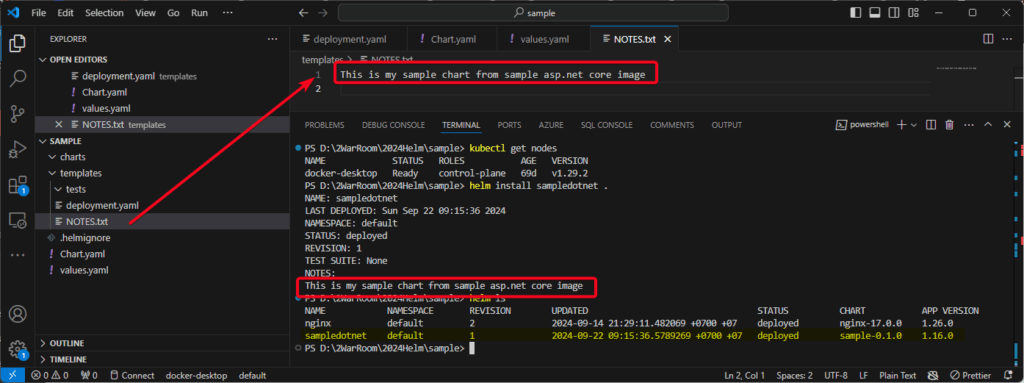Switch to the PROBLEMS panel tab
Screen dimensions: 1024x383
click(x=324, y=125)
